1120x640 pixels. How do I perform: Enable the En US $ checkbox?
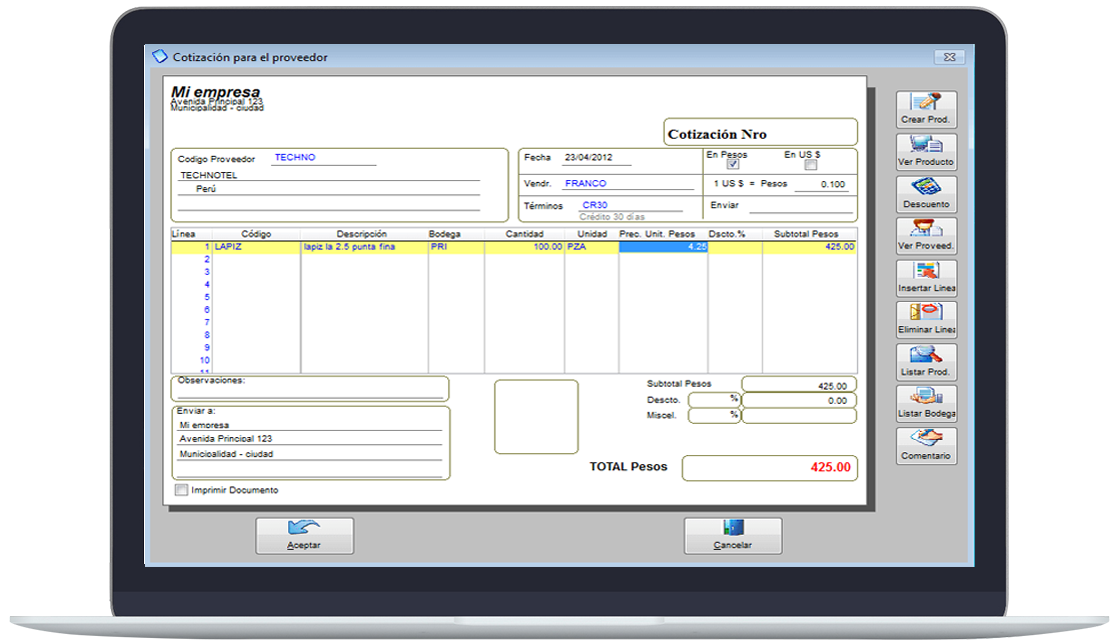pos(811,166)
